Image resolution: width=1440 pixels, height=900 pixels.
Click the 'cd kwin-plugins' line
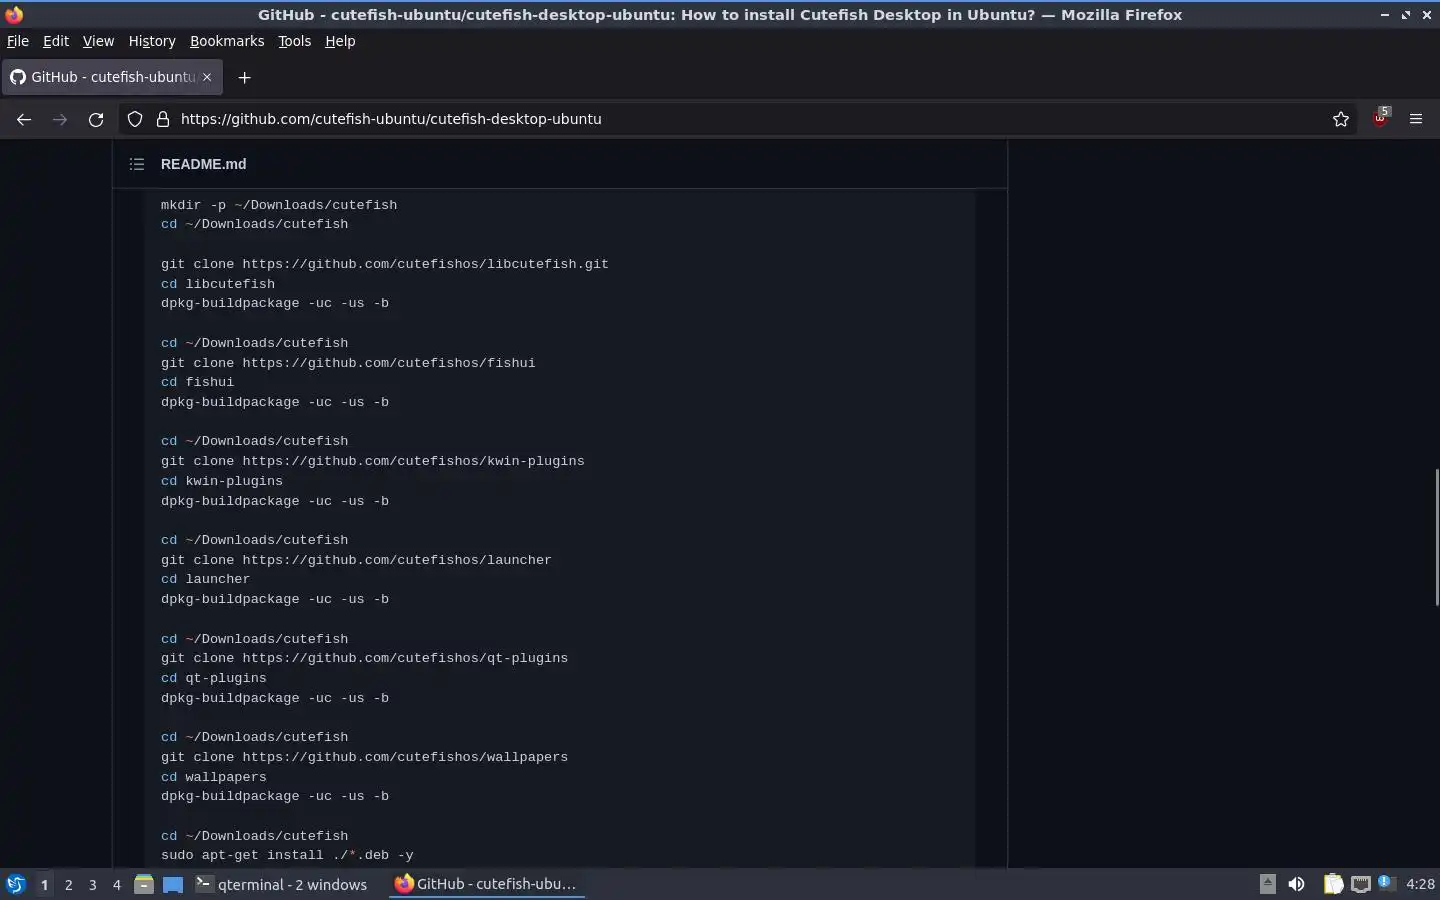click(222, 481)
